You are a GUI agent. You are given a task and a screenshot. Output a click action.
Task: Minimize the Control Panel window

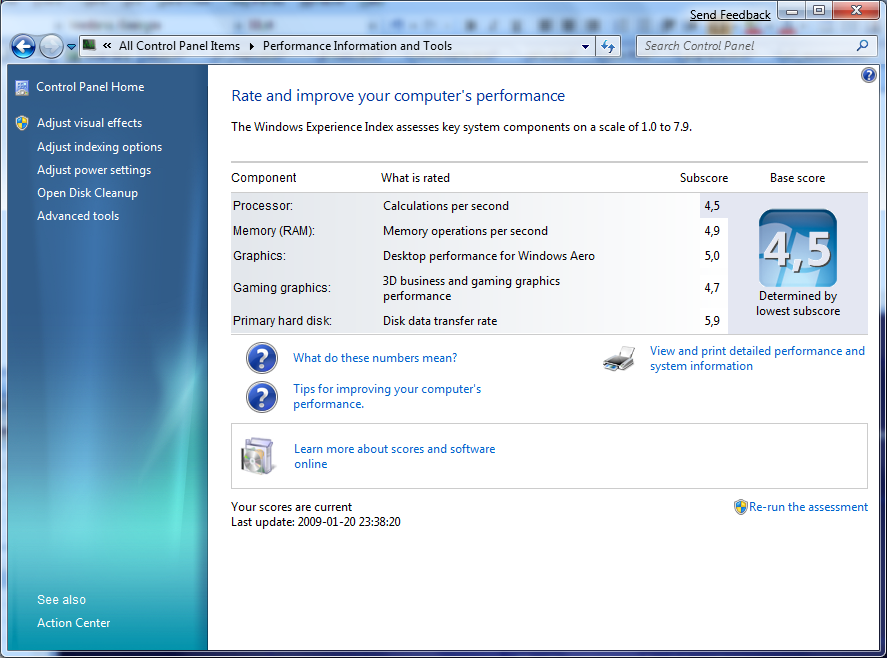(792, 11)
